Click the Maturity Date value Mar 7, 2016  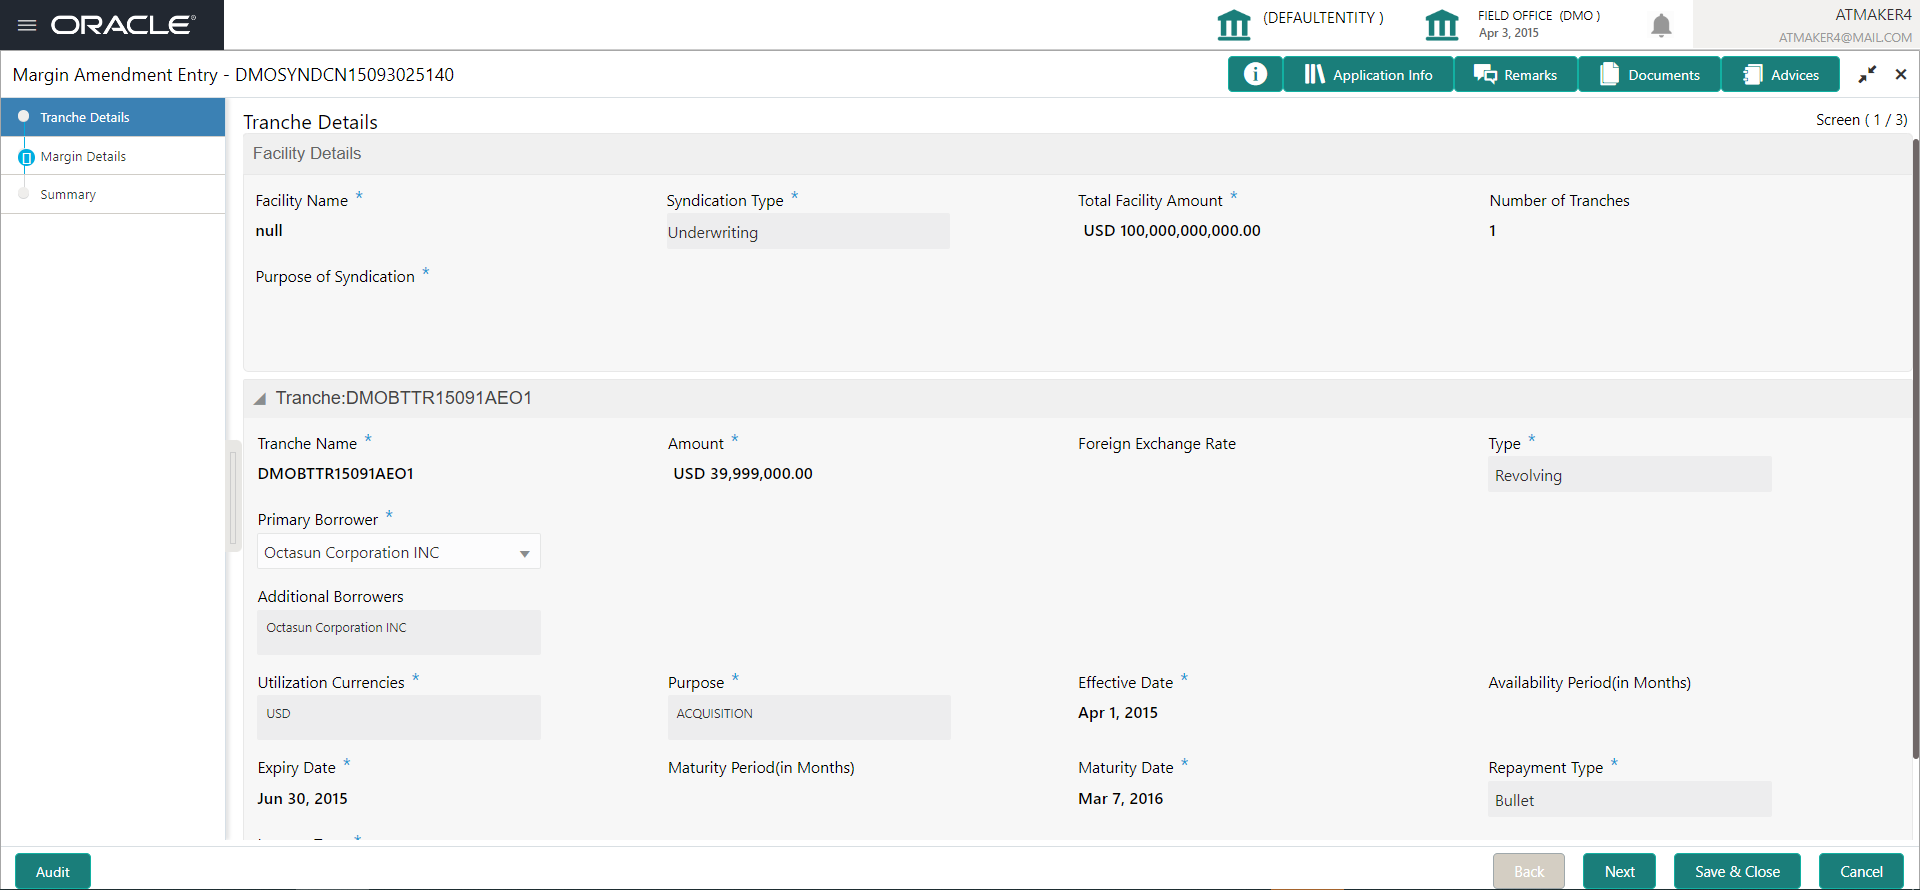1121,799
